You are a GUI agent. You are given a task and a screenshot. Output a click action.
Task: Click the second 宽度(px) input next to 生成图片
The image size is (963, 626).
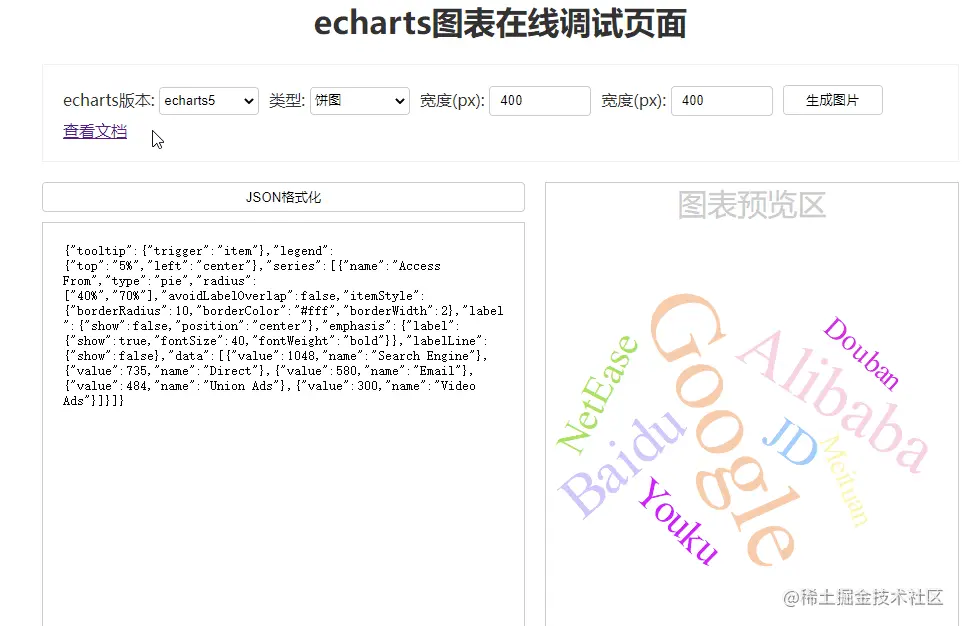tap(722, 101)
